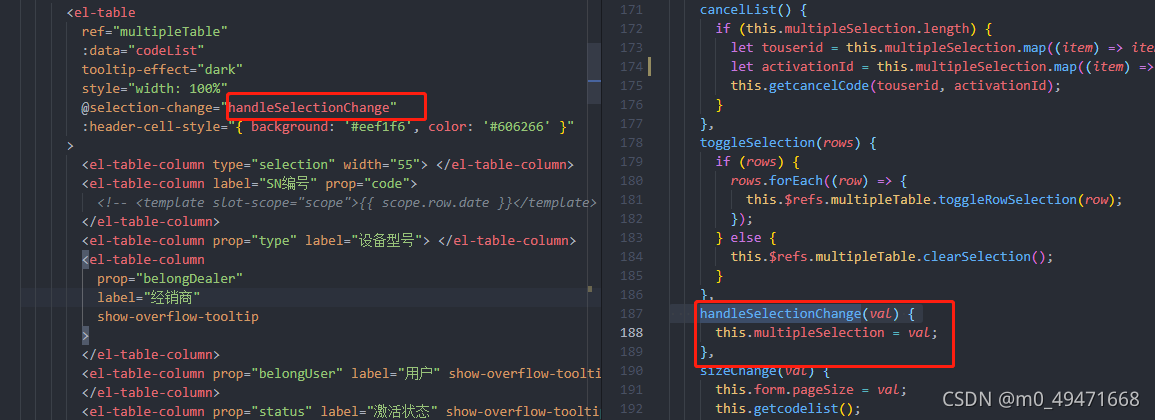The height and width of the screenshot is (420, 1155).
Task: Click line number 178 in the gutter
Action: (631, 142)
